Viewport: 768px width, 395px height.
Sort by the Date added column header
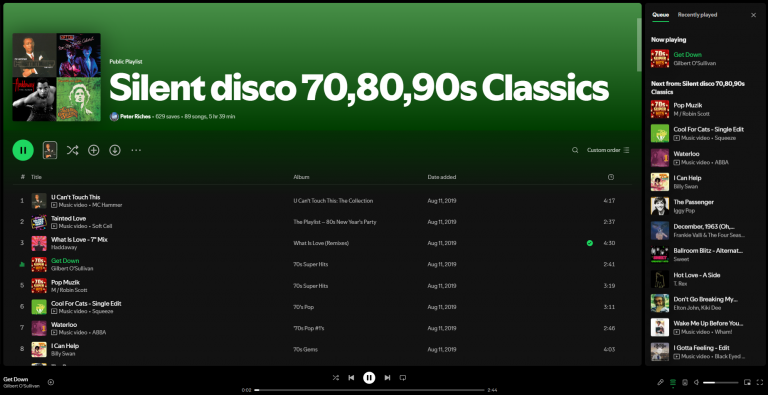(442, 177)
